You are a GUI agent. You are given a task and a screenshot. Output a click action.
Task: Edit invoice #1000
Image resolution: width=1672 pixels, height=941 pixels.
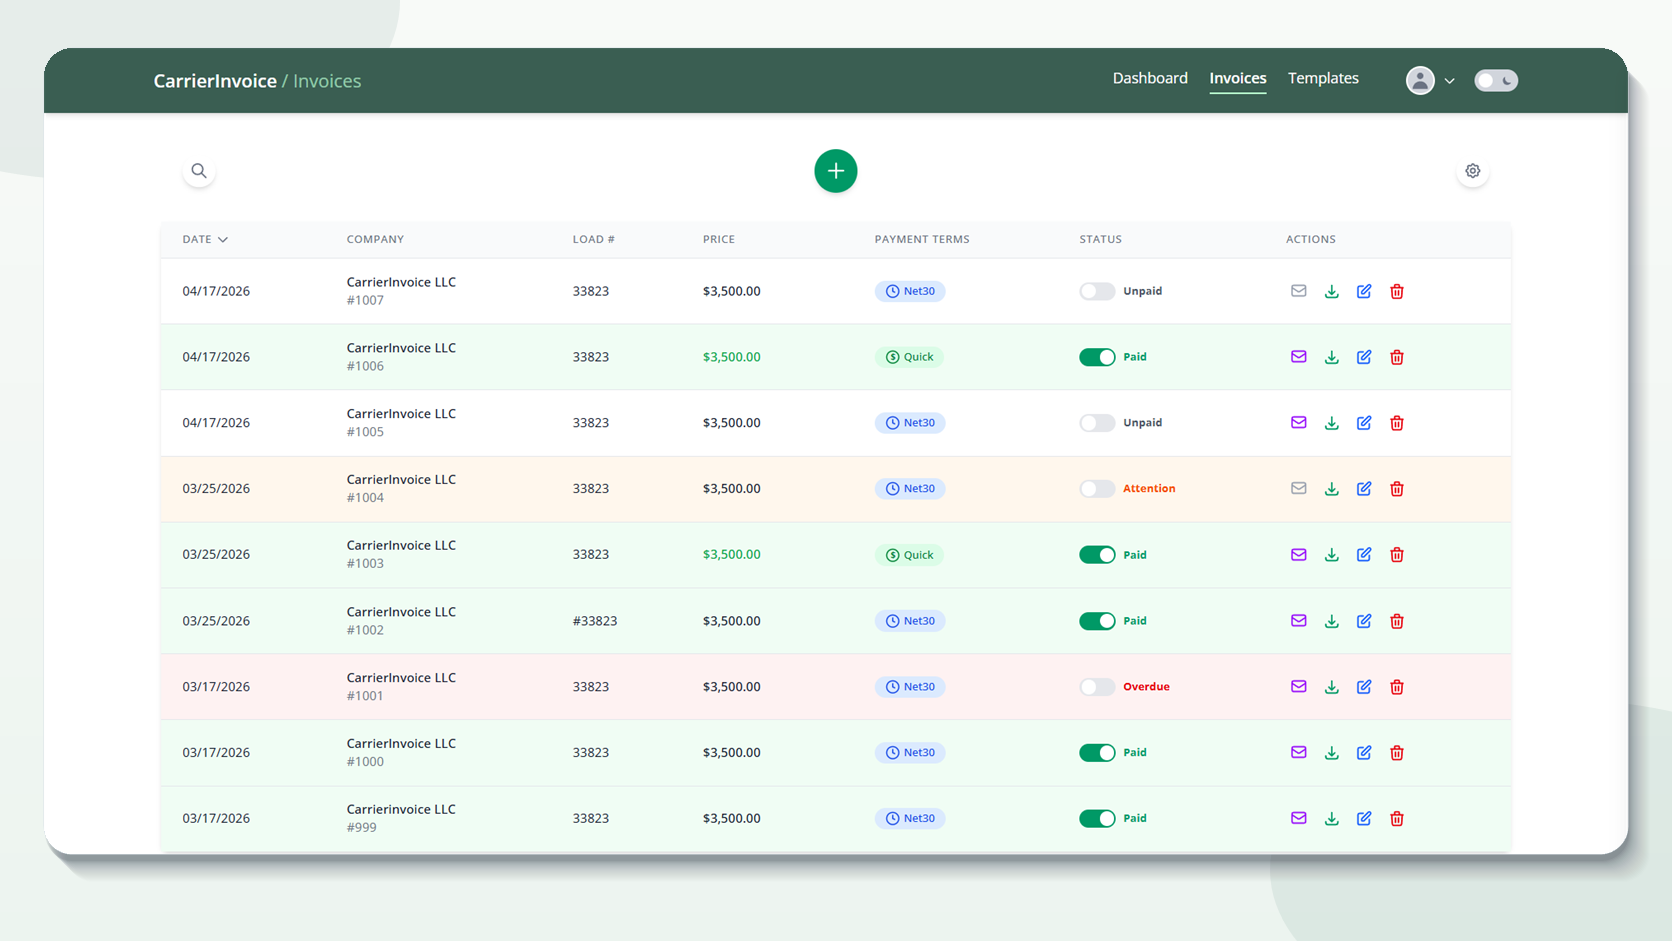[x=1364, y=753]
